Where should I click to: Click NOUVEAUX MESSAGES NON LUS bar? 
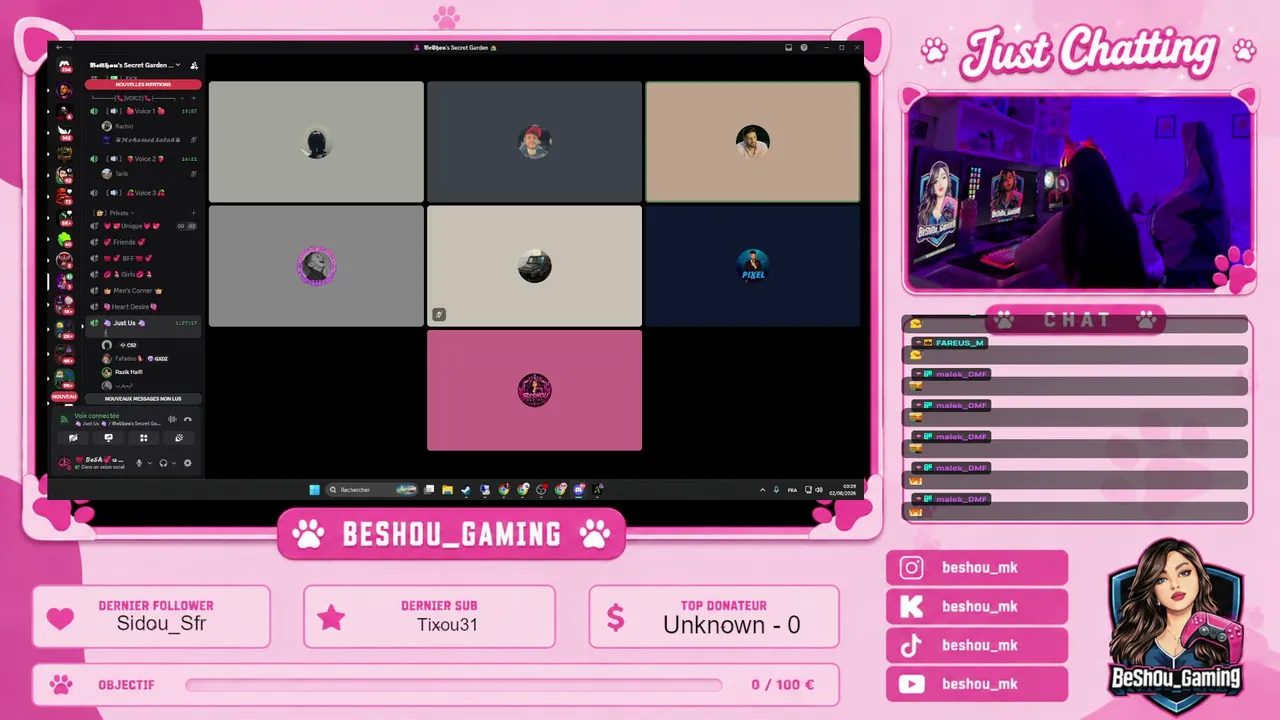[x=143, y=398]
